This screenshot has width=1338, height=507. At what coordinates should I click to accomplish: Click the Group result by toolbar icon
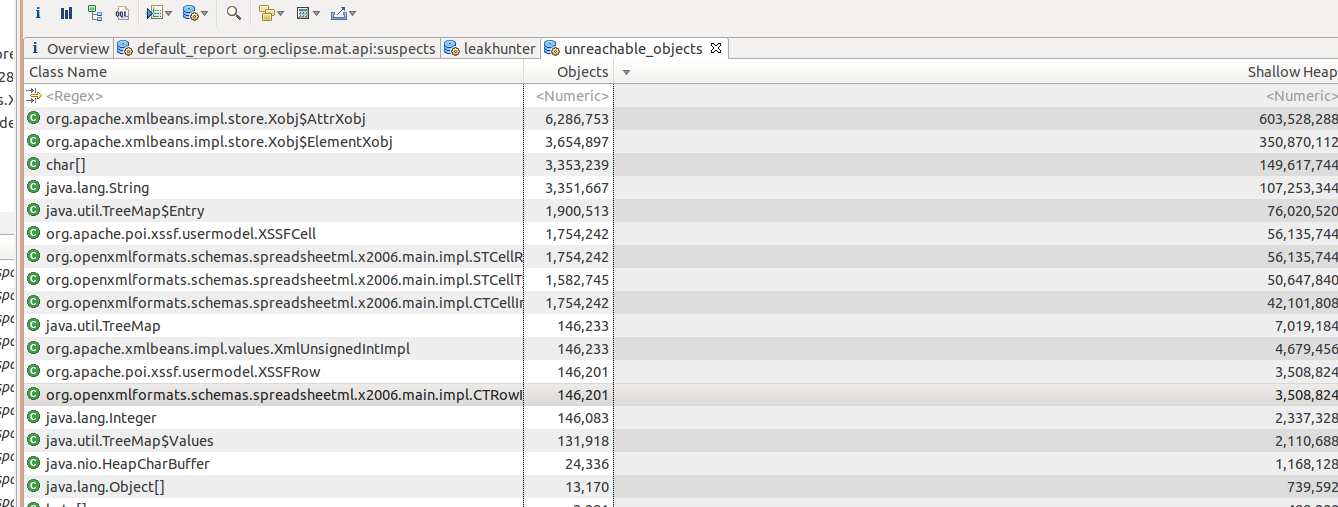[266, 13]
